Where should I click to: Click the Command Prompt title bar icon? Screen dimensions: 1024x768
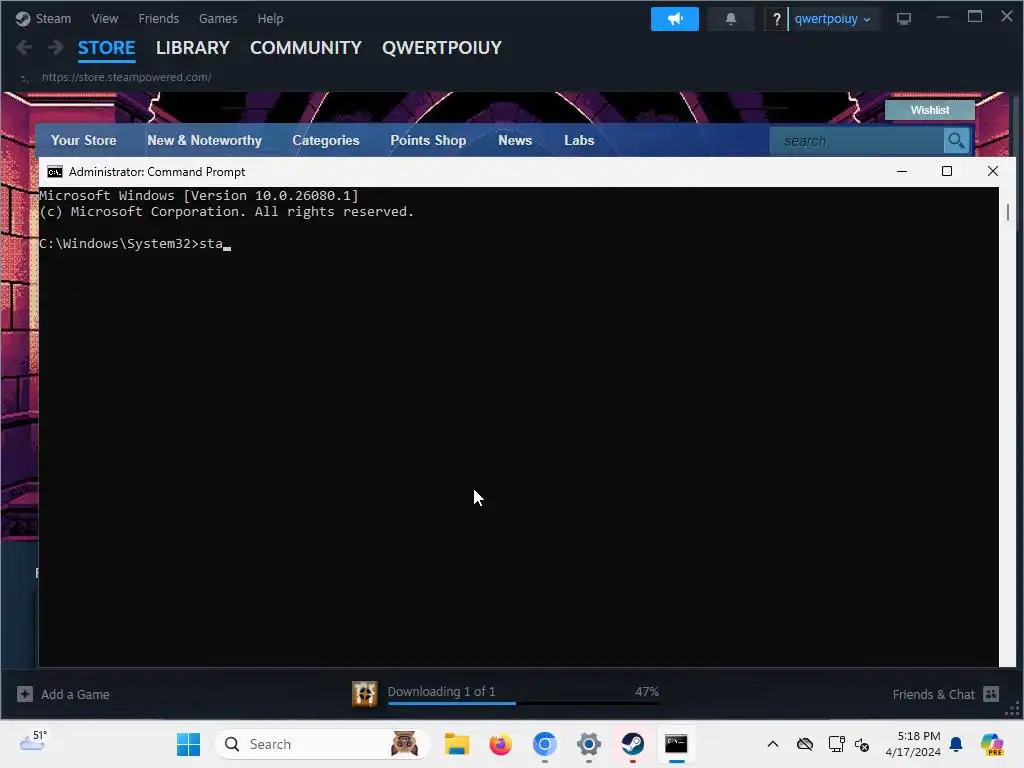55,172
